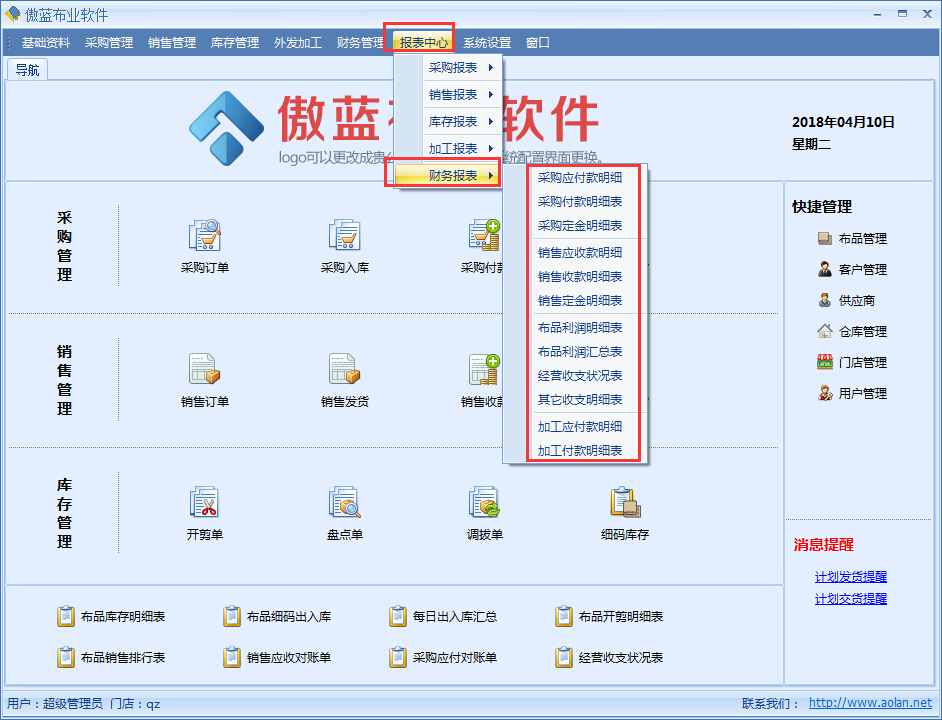Click the 盘点单 inventory count icon

click(x=345, y=502)
